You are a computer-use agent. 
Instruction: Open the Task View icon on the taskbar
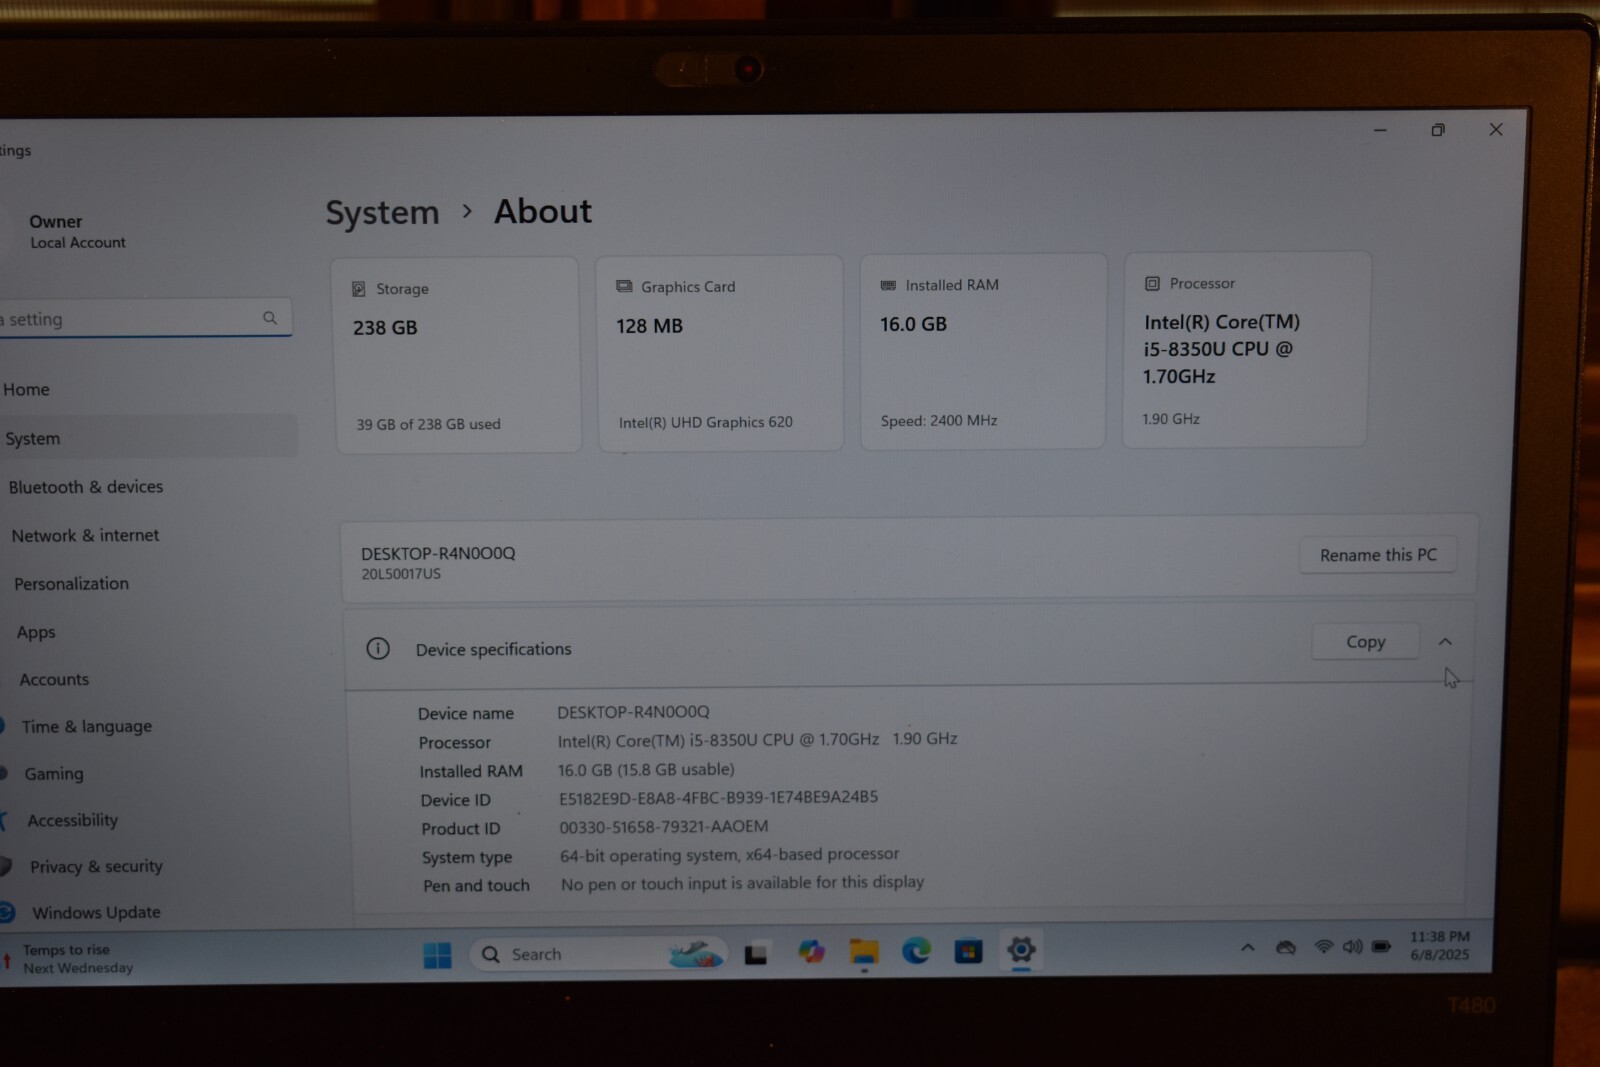[756, 954]
